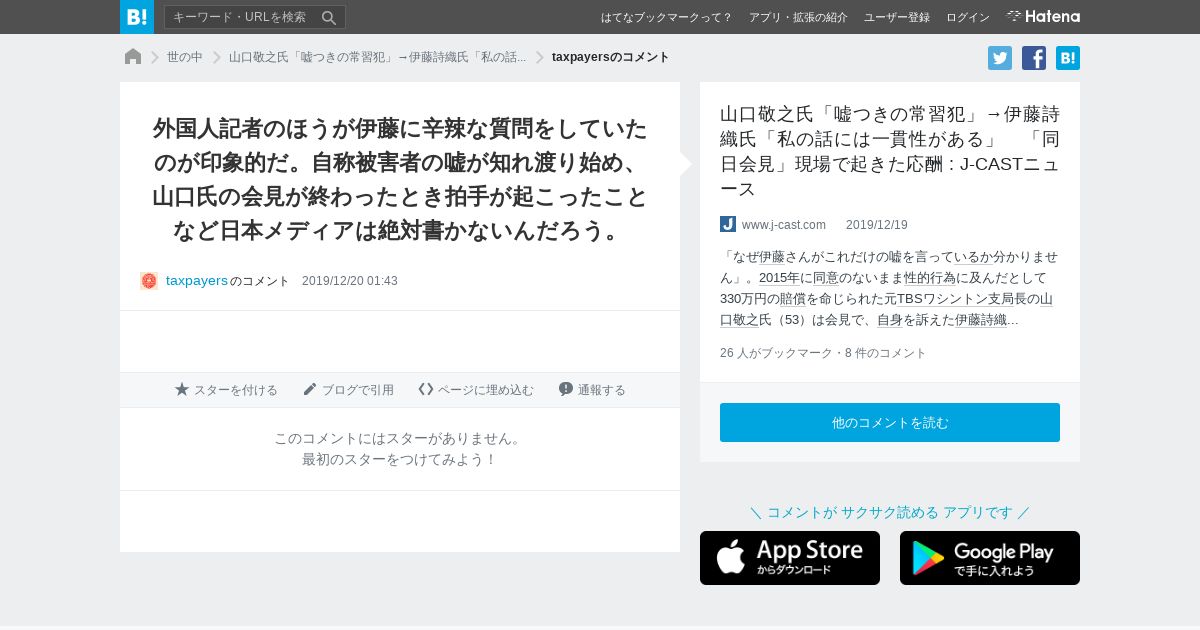Click comment timestamp 2019/12/20 01:43
This screenshot has height=630, width=1200.
[350, 281]
